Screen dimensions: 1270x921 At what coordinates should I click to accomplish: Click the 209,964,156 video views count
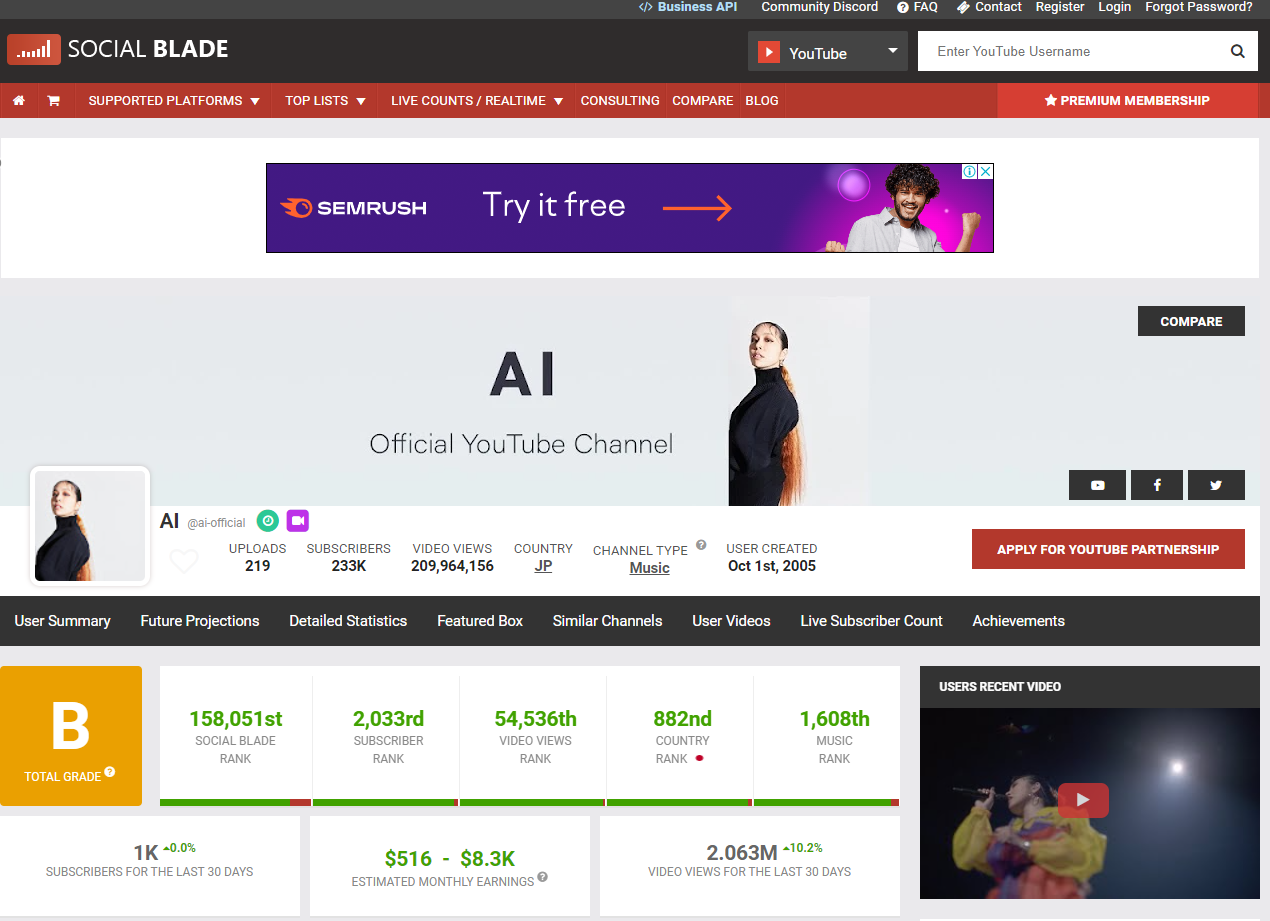(452, 566)
